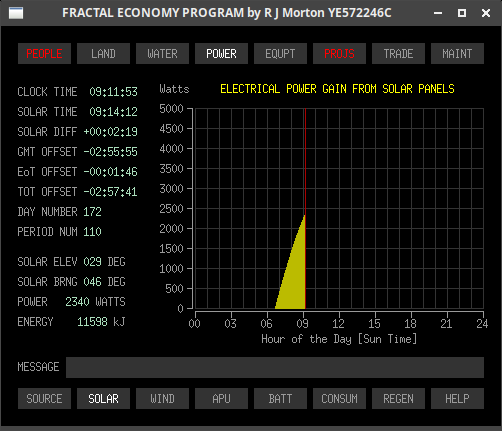The width and height of the screenshot is (502, 431).
Task: Click the hour 24 axis label
Action: click(482, 323)
